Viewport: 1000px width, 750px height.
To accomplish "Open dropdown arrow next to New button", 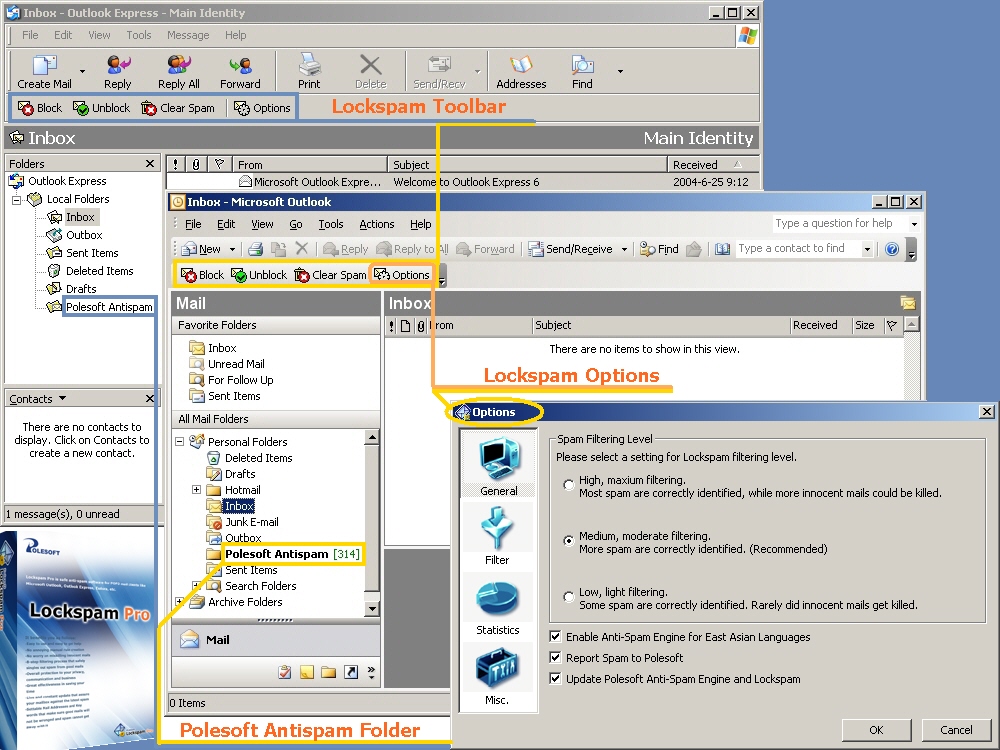I will pos(233,249).
